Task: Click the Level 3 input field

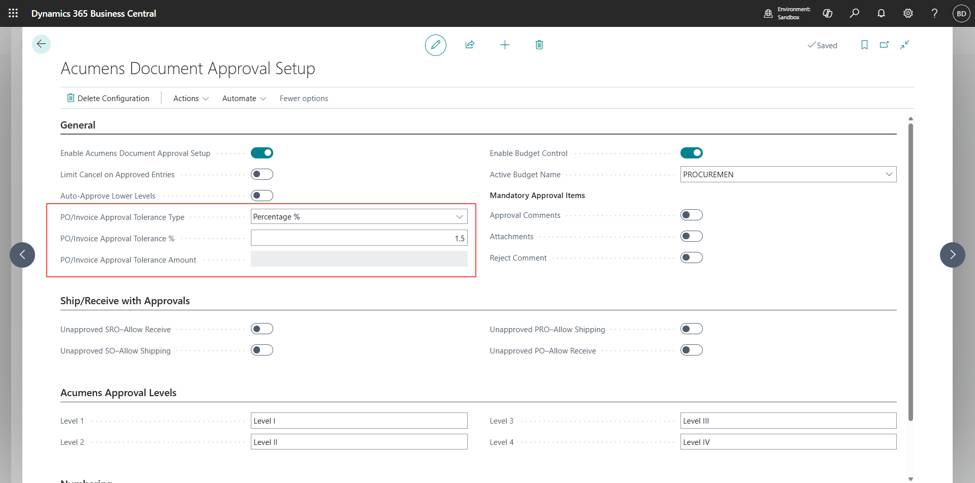Action: pos(788,421)
